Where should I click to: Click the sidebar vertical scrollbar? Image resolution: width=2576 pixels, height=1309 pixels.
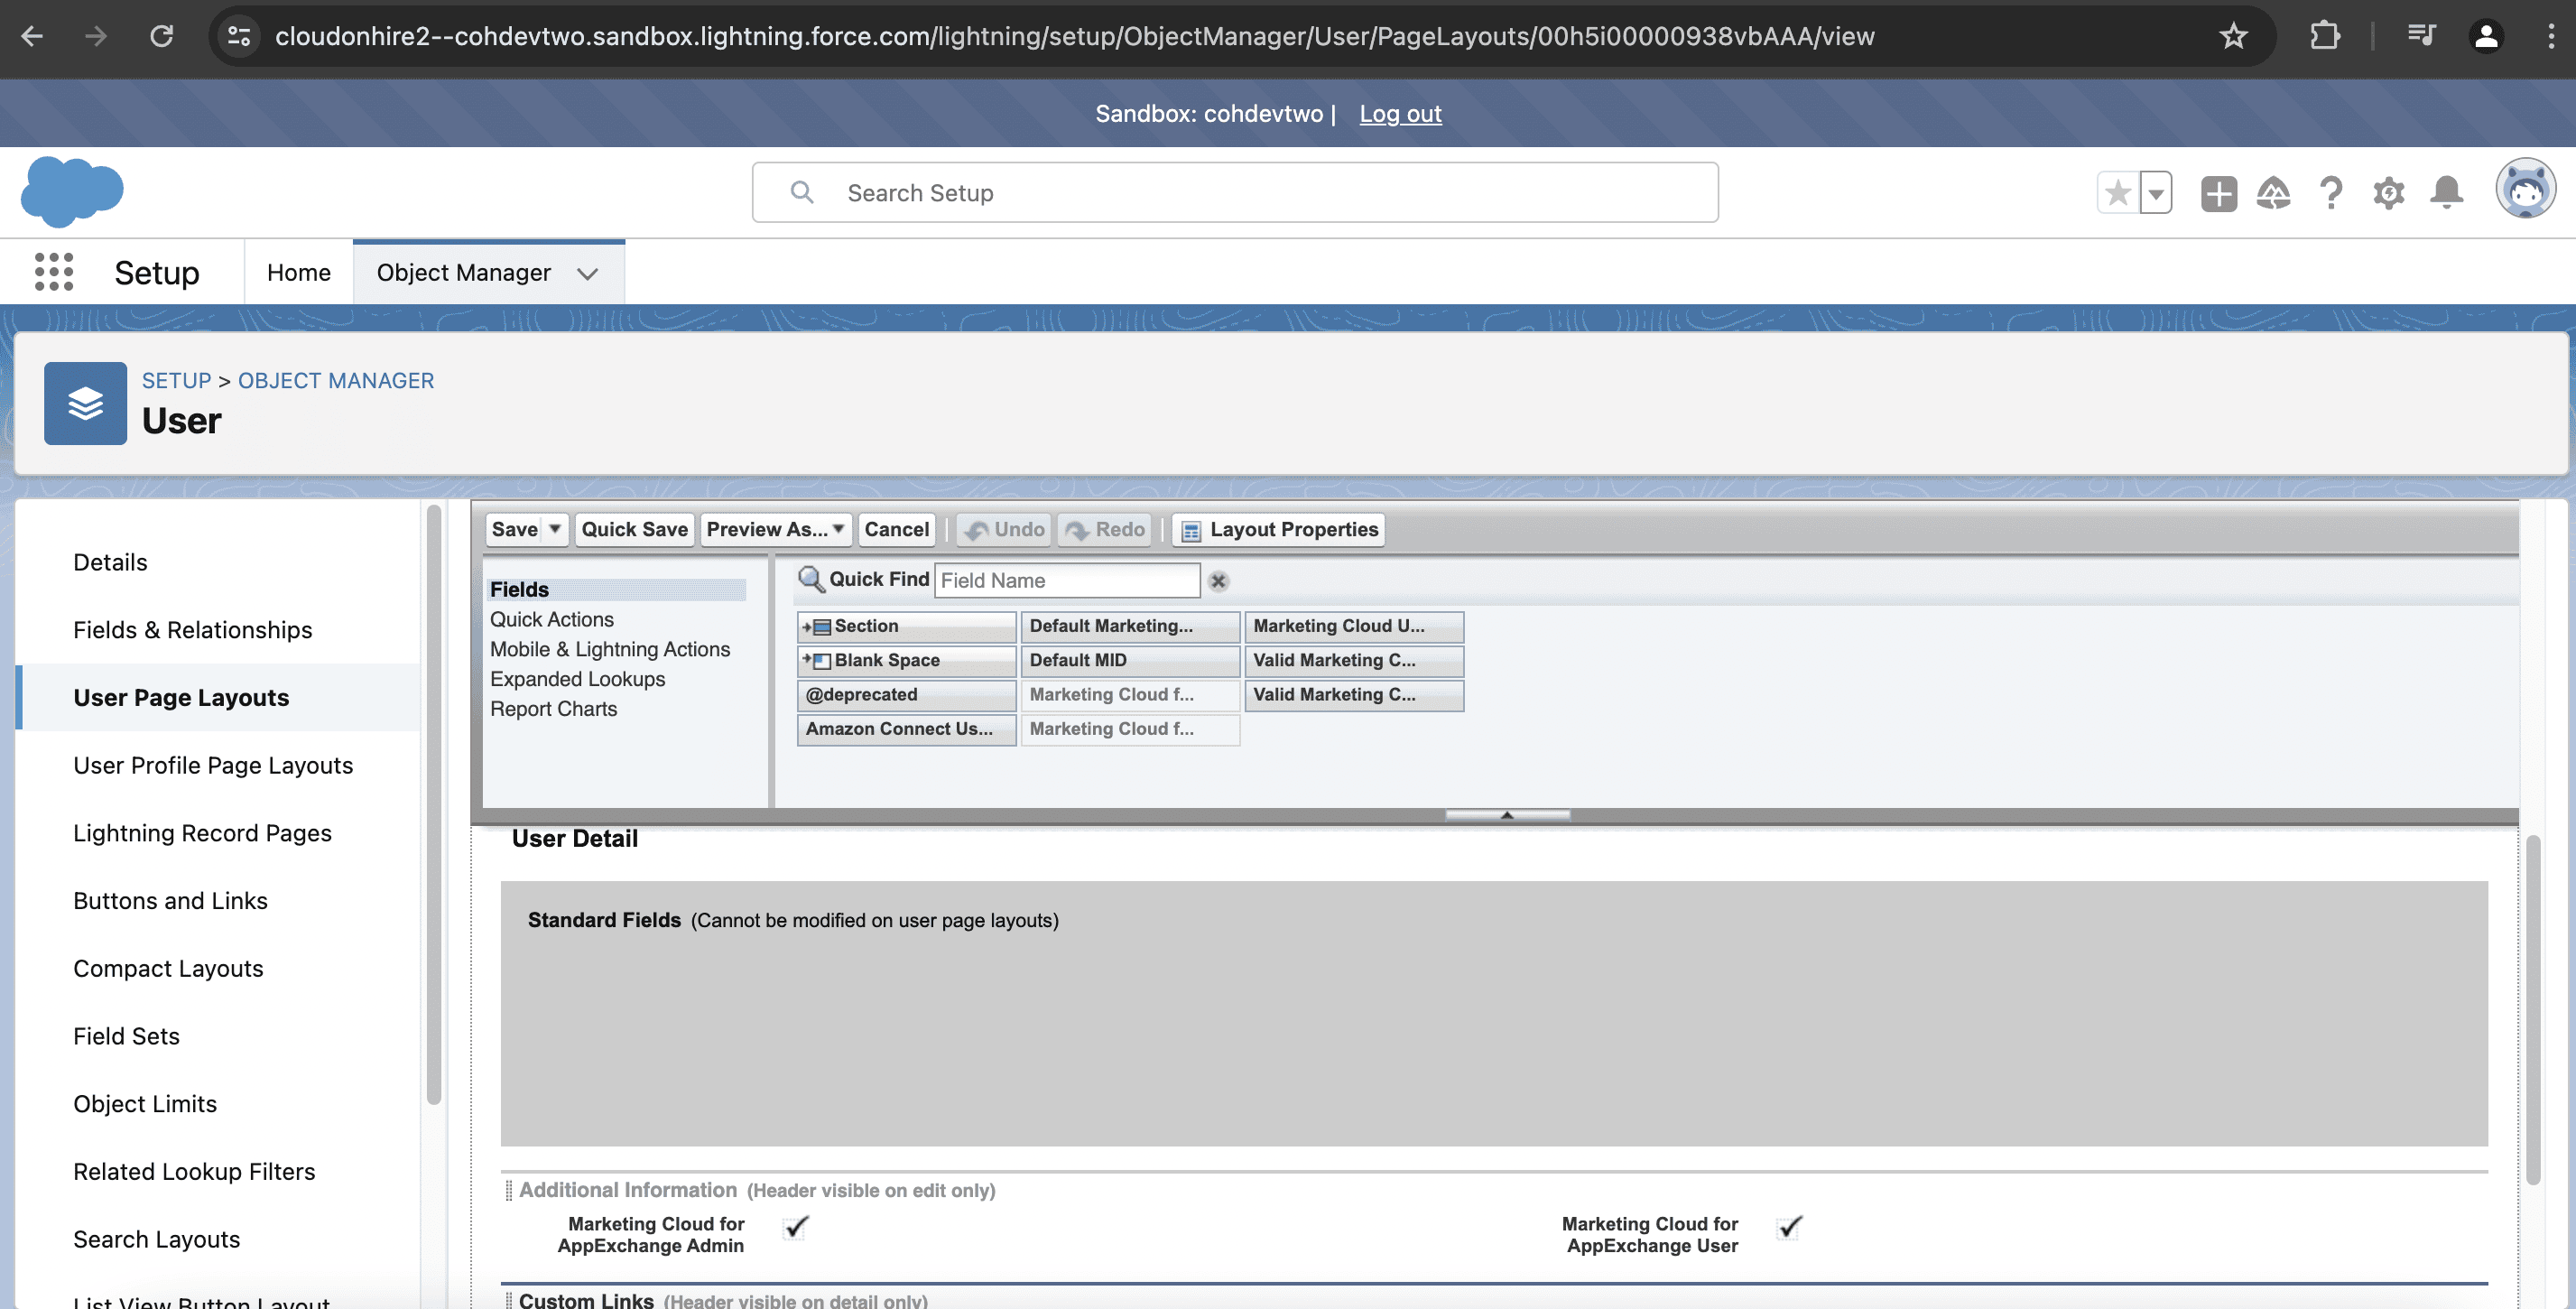[x=433, y=805]
